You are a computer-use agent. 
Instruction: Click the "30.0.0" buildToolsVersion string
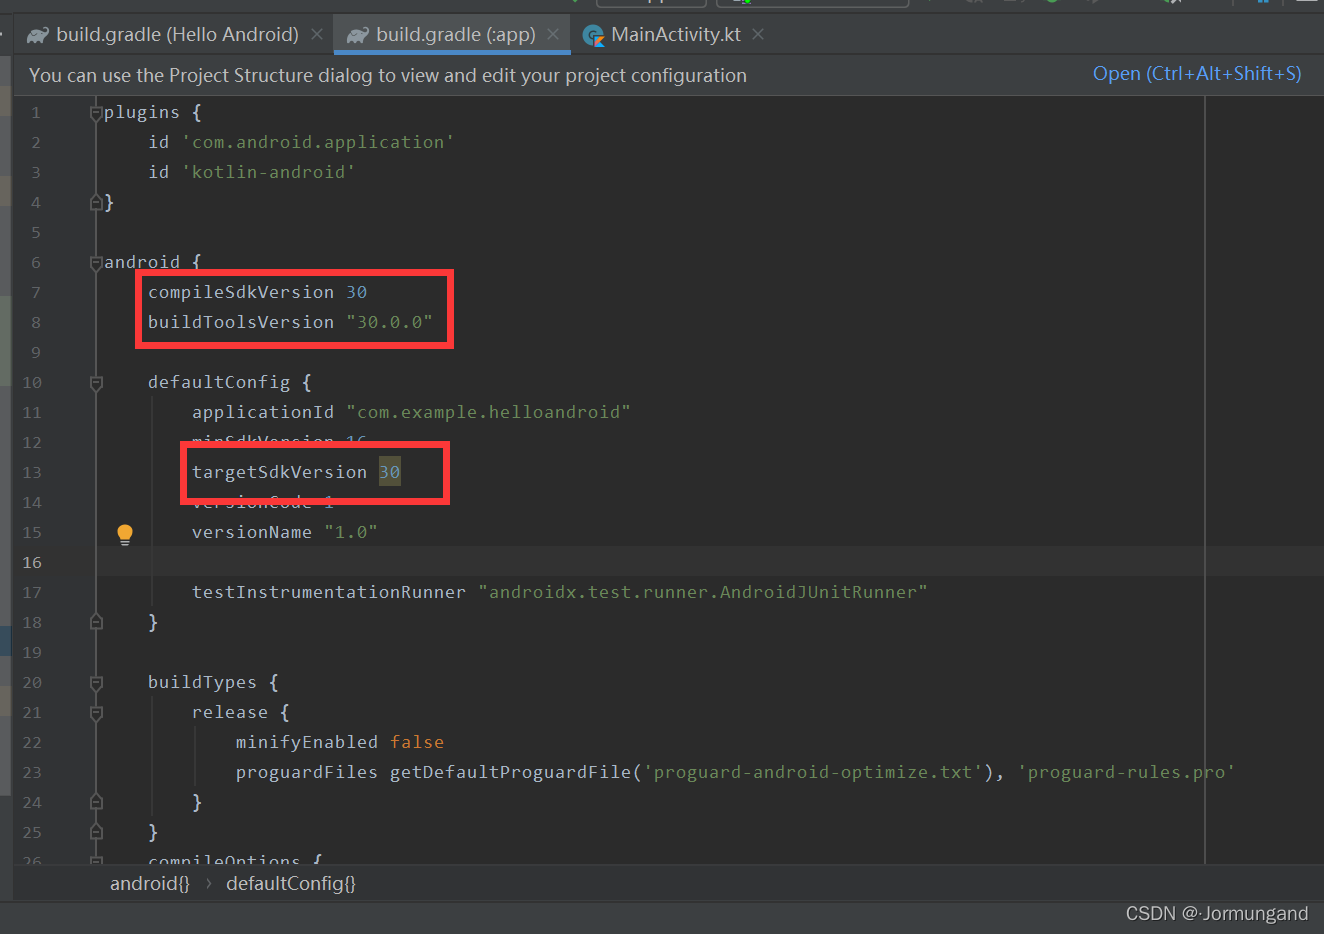tap(390, 322)
